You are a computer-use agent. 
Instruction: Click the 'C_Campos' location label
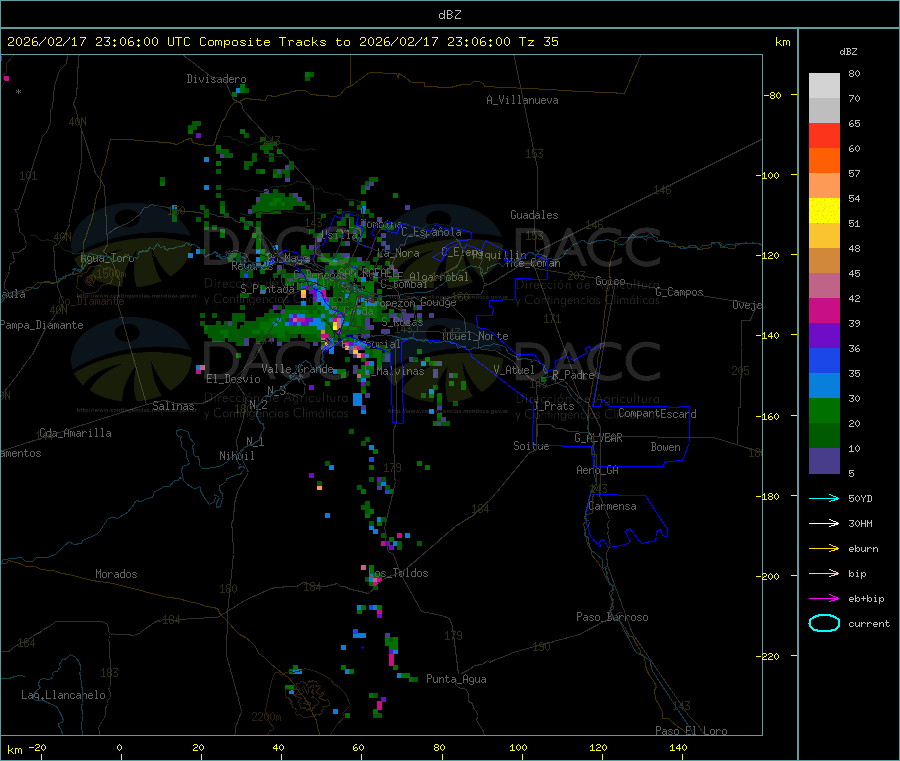click(680, 292)
